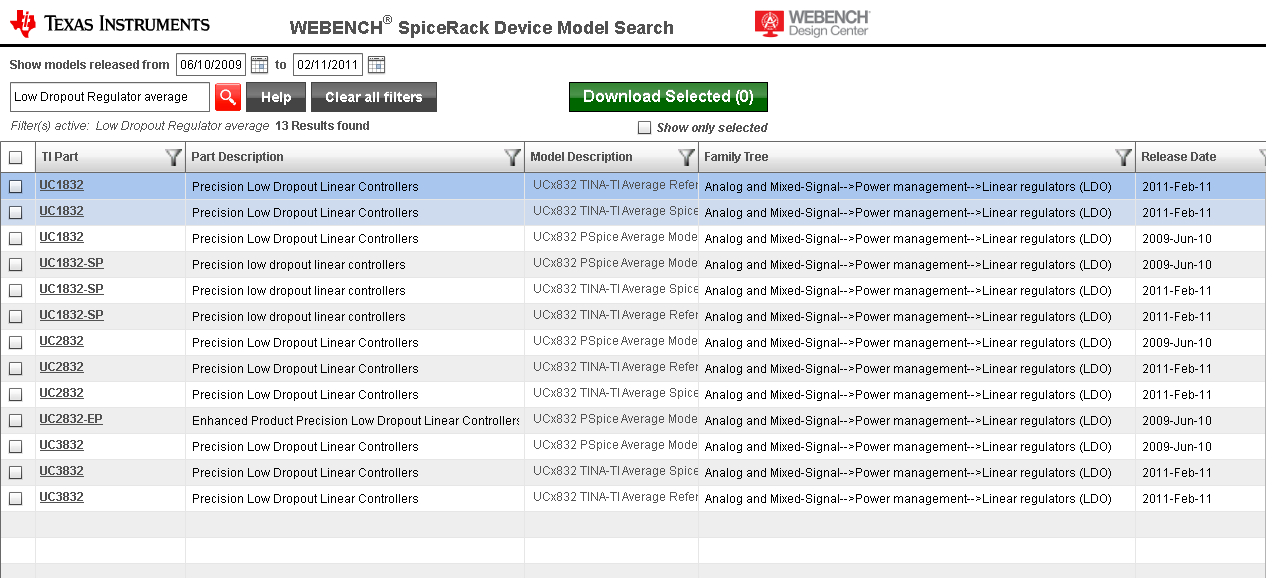Screen dimensions: 1266x578
Task: Open the UC3832 part link in last row
Action: click(61, 497)
